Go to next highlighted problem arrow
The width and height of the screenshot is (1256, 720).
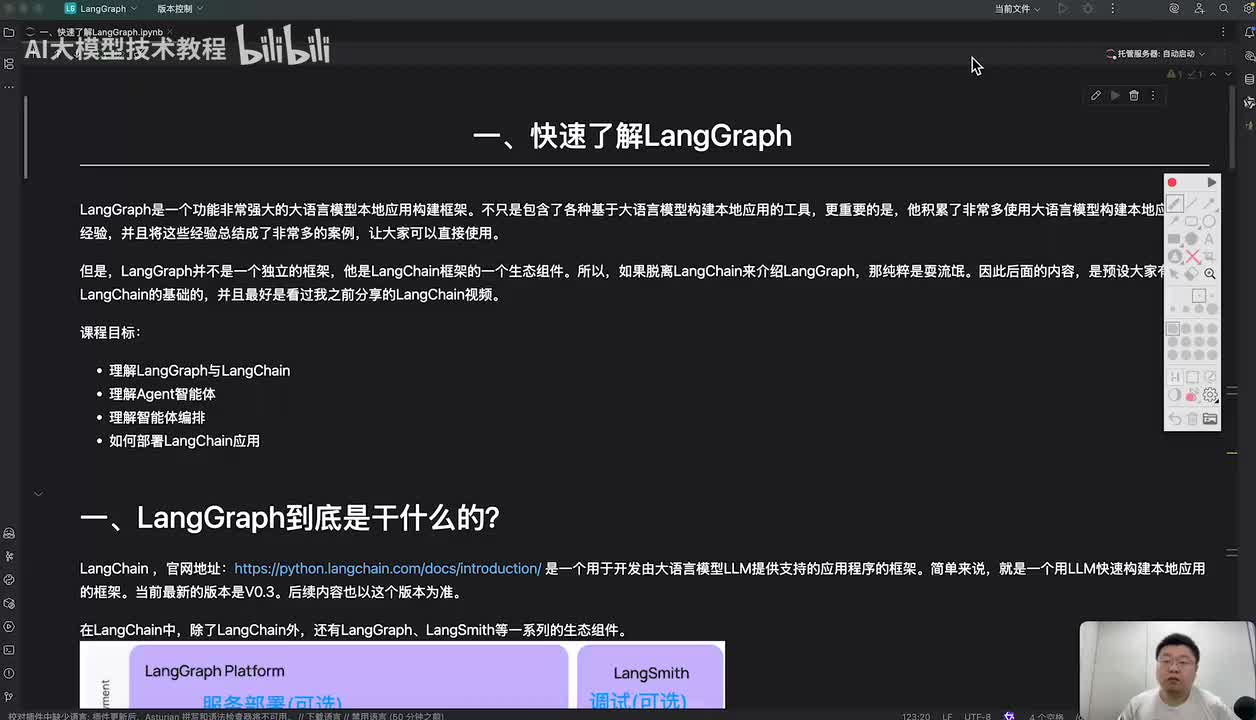click(x=1229, y=74)
